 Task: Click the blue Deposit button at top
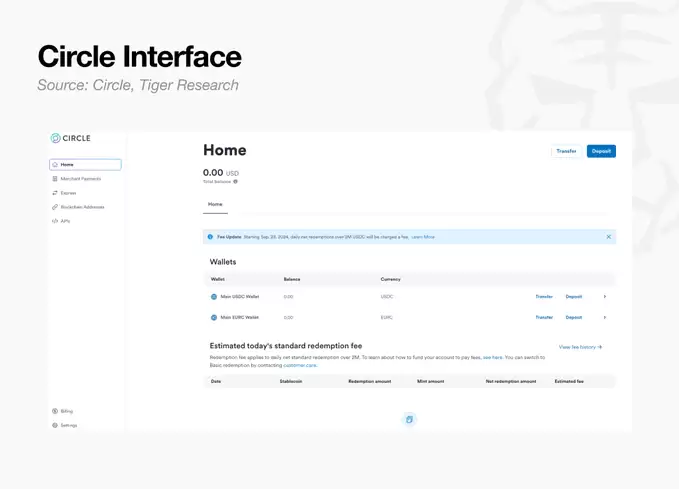pyautogui.click(x=601, y=151)
